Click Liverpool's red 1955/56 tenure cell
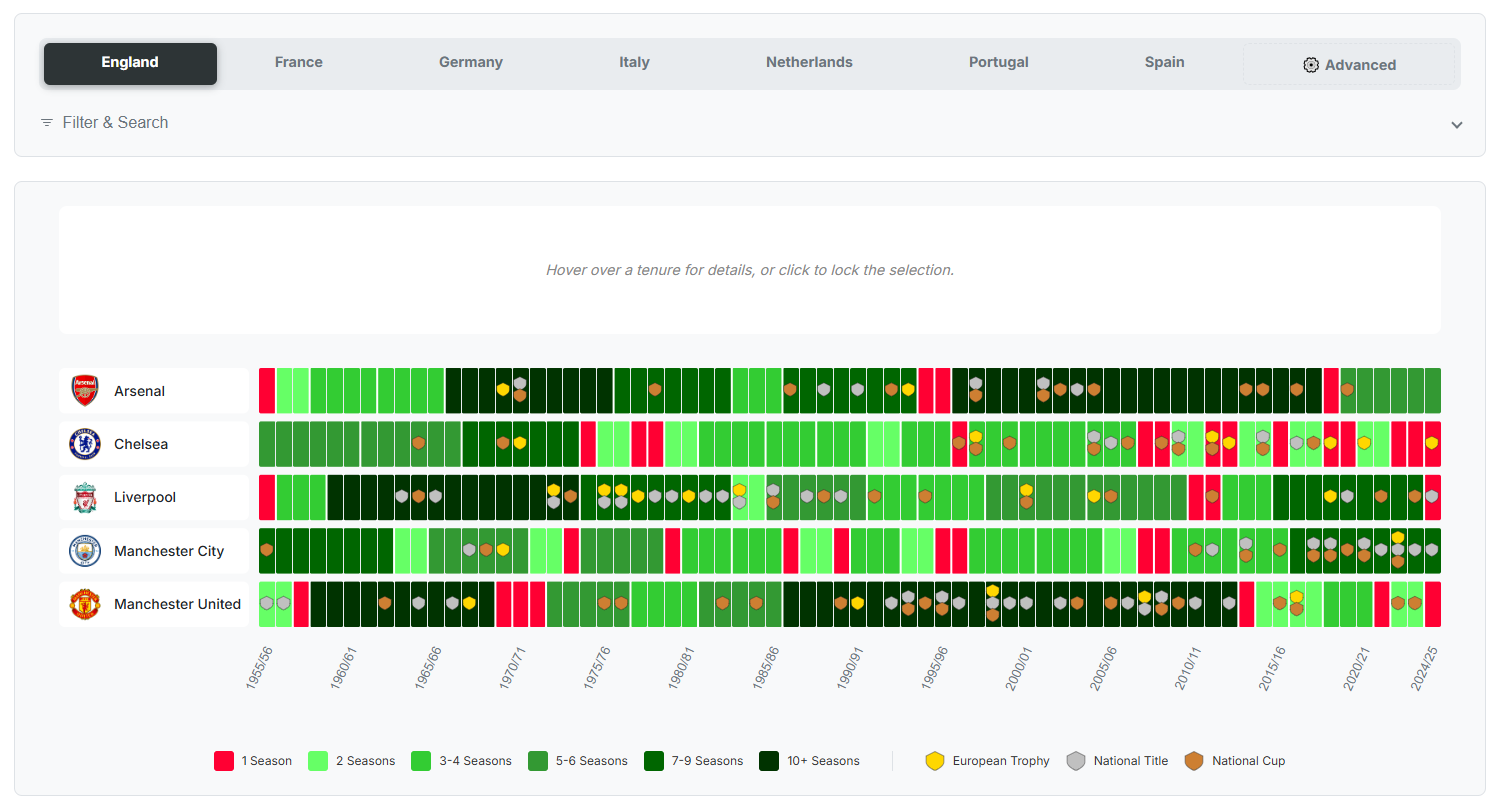The image size is (1501, 808). coord(267,497)
